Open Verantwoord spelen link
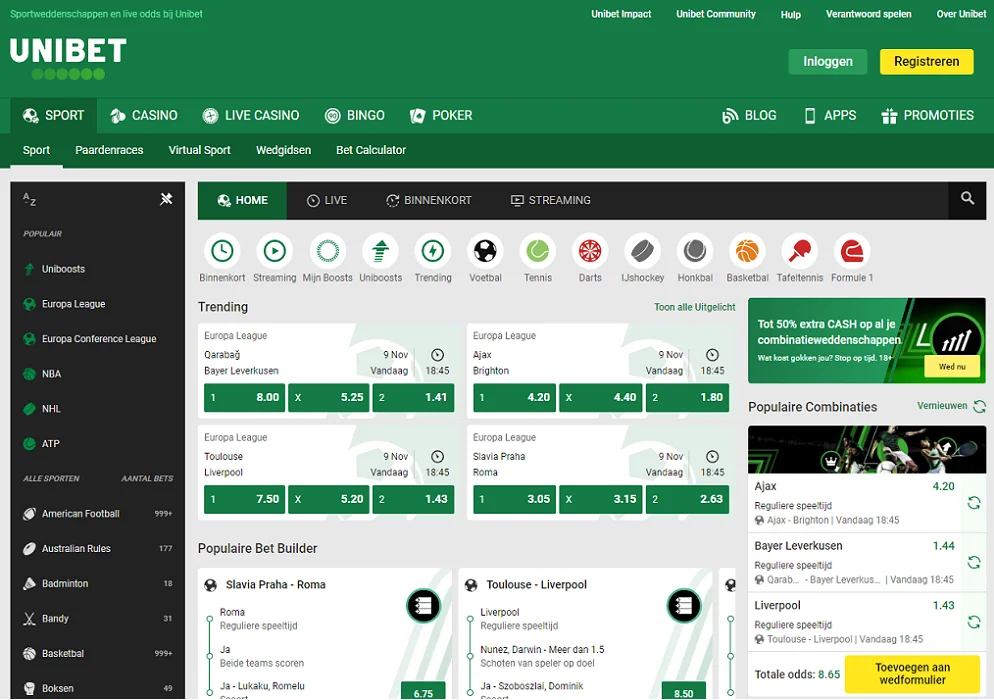 (x=868, y=14)
